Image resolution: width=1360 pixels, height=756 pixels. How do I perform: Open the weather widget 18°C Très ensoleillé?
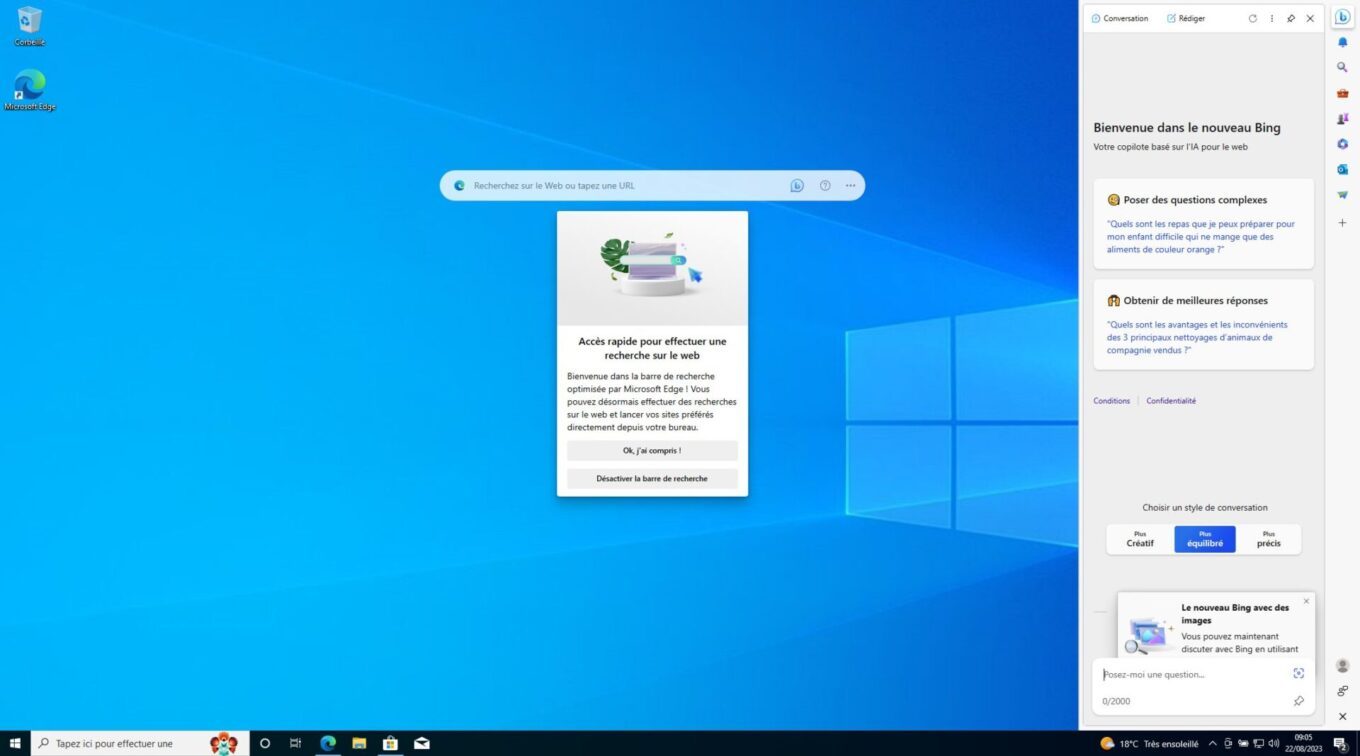pos(1149,743)
